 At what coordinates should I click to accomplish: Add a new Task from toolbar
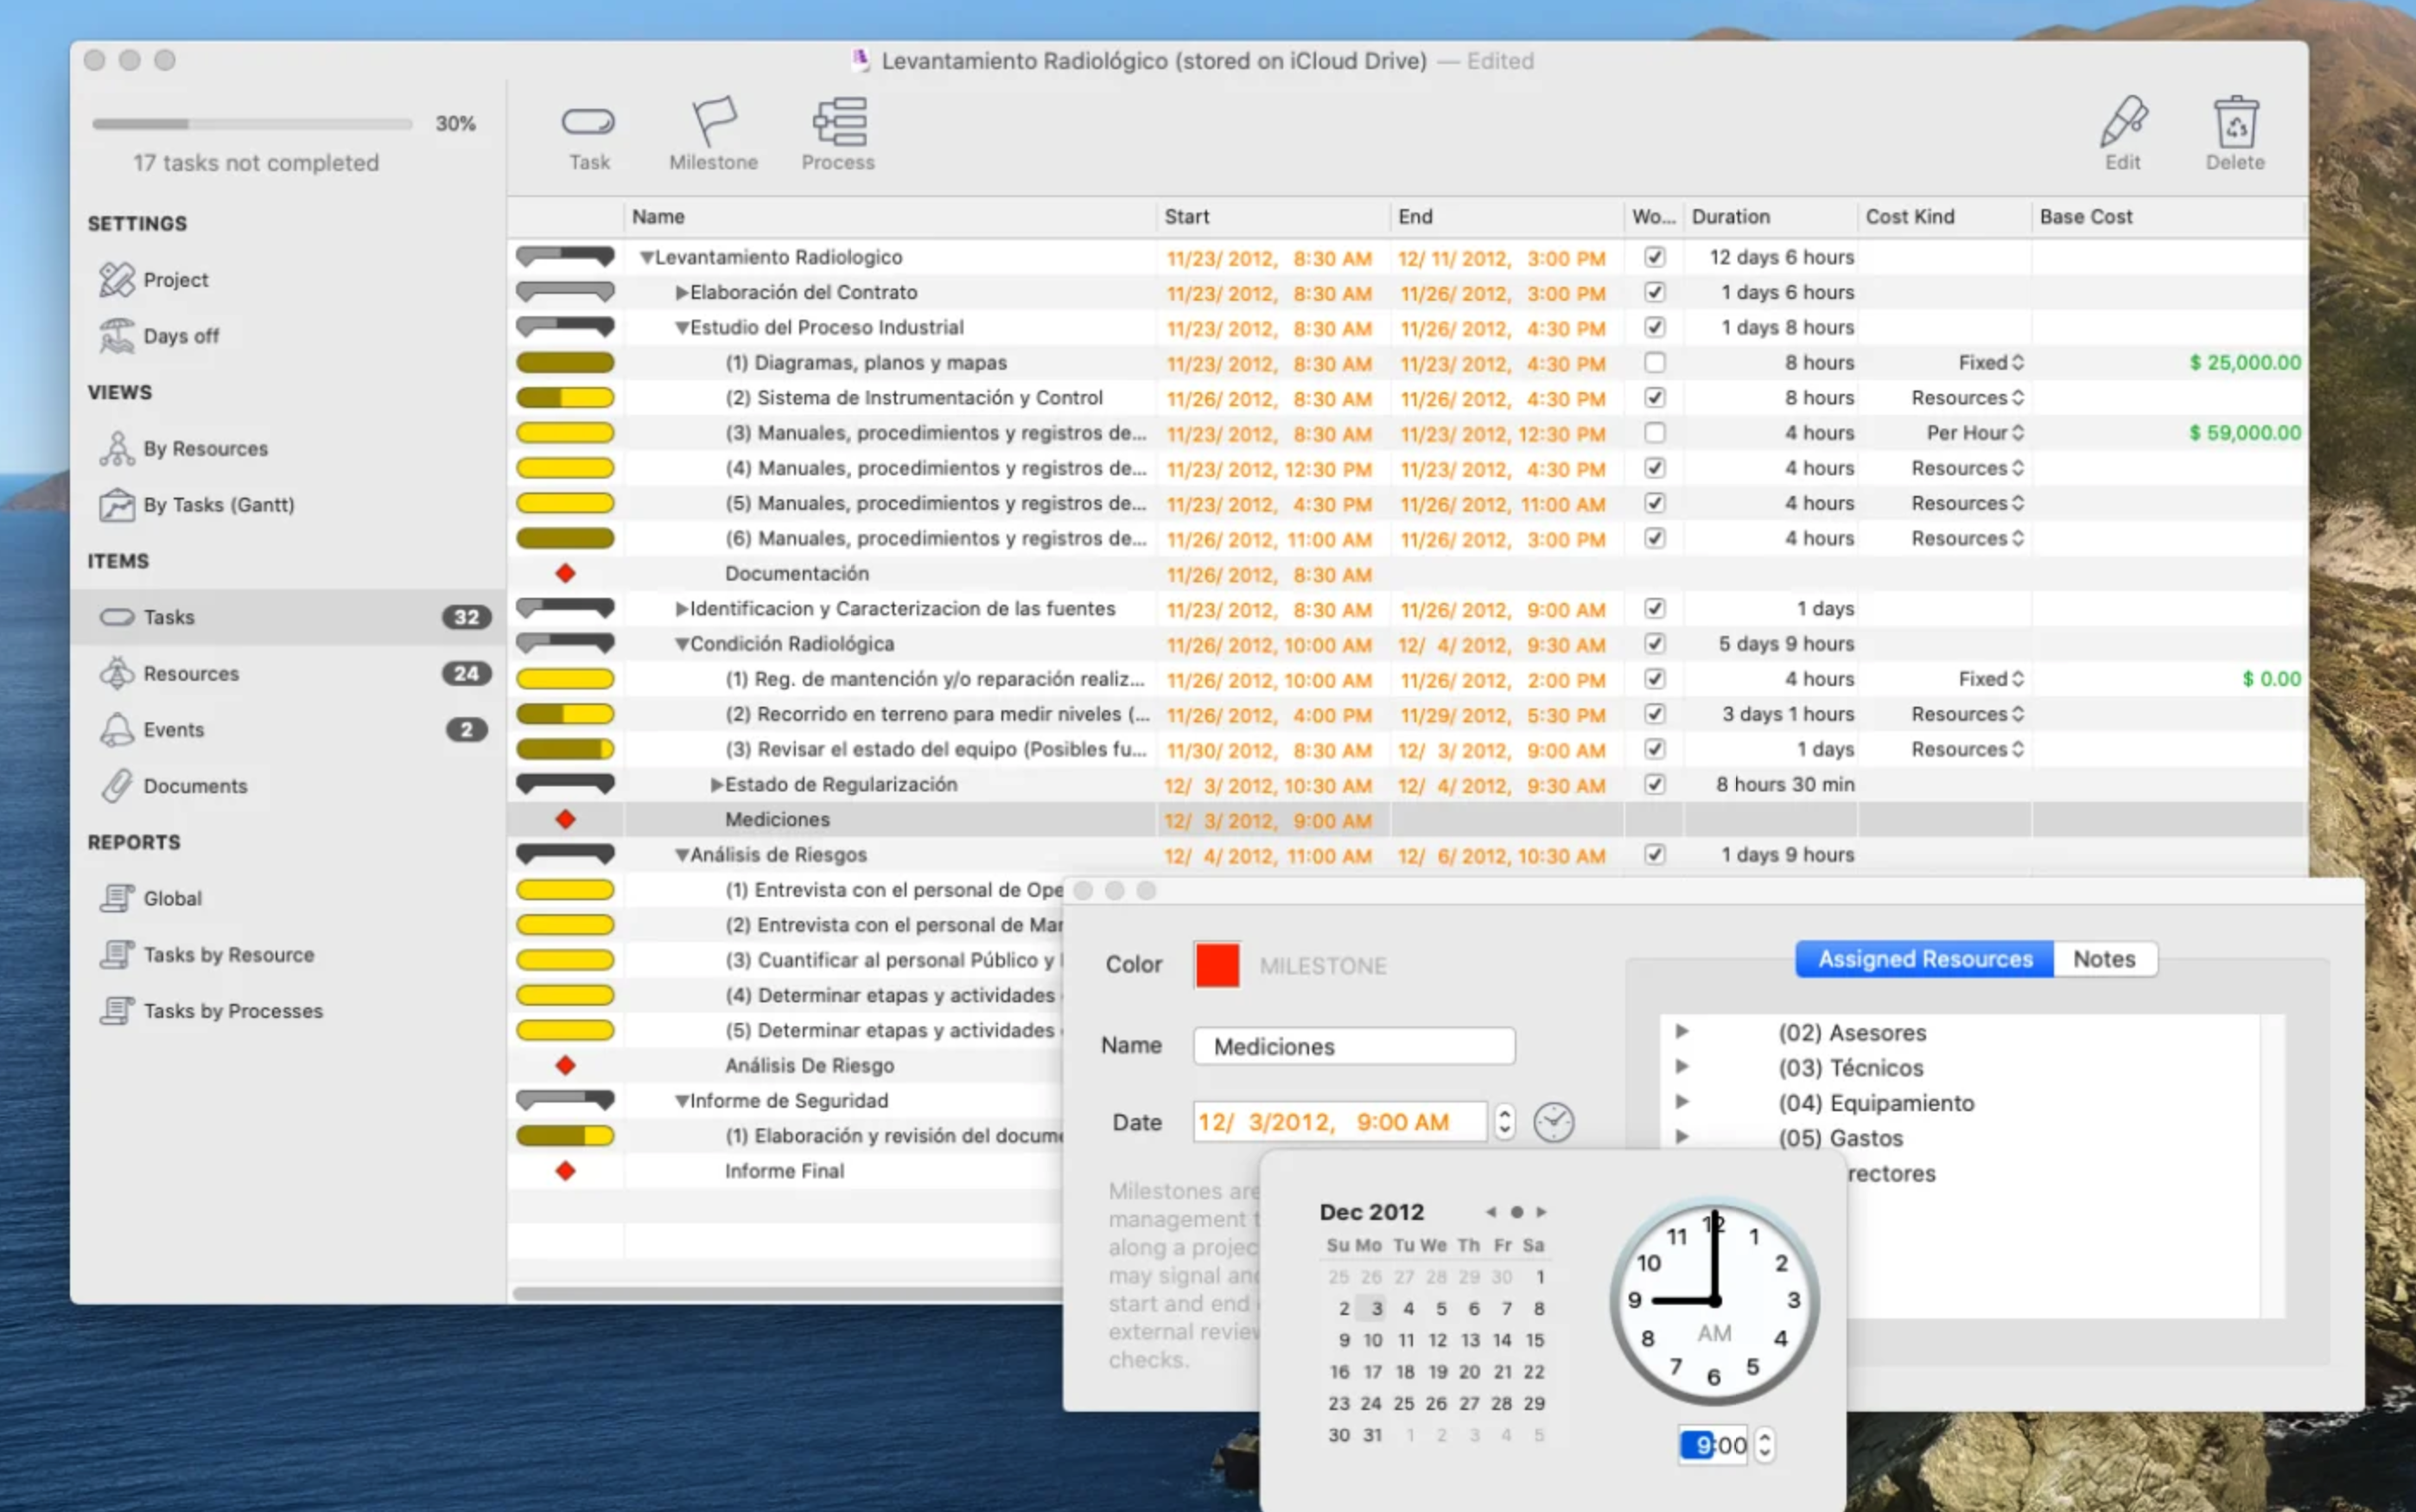pyautogui.click(x=588, y=136)
